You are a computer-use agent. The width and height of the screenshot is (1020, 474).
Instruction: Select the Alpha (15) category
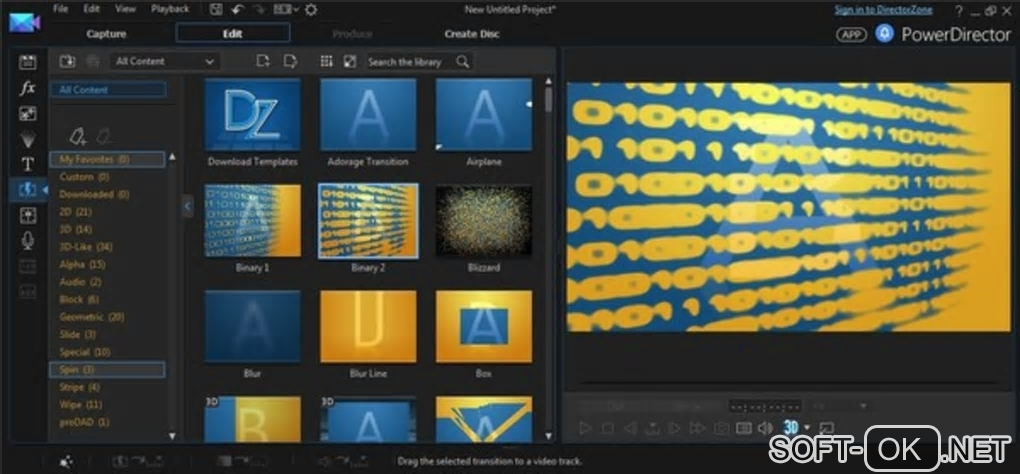82,265
